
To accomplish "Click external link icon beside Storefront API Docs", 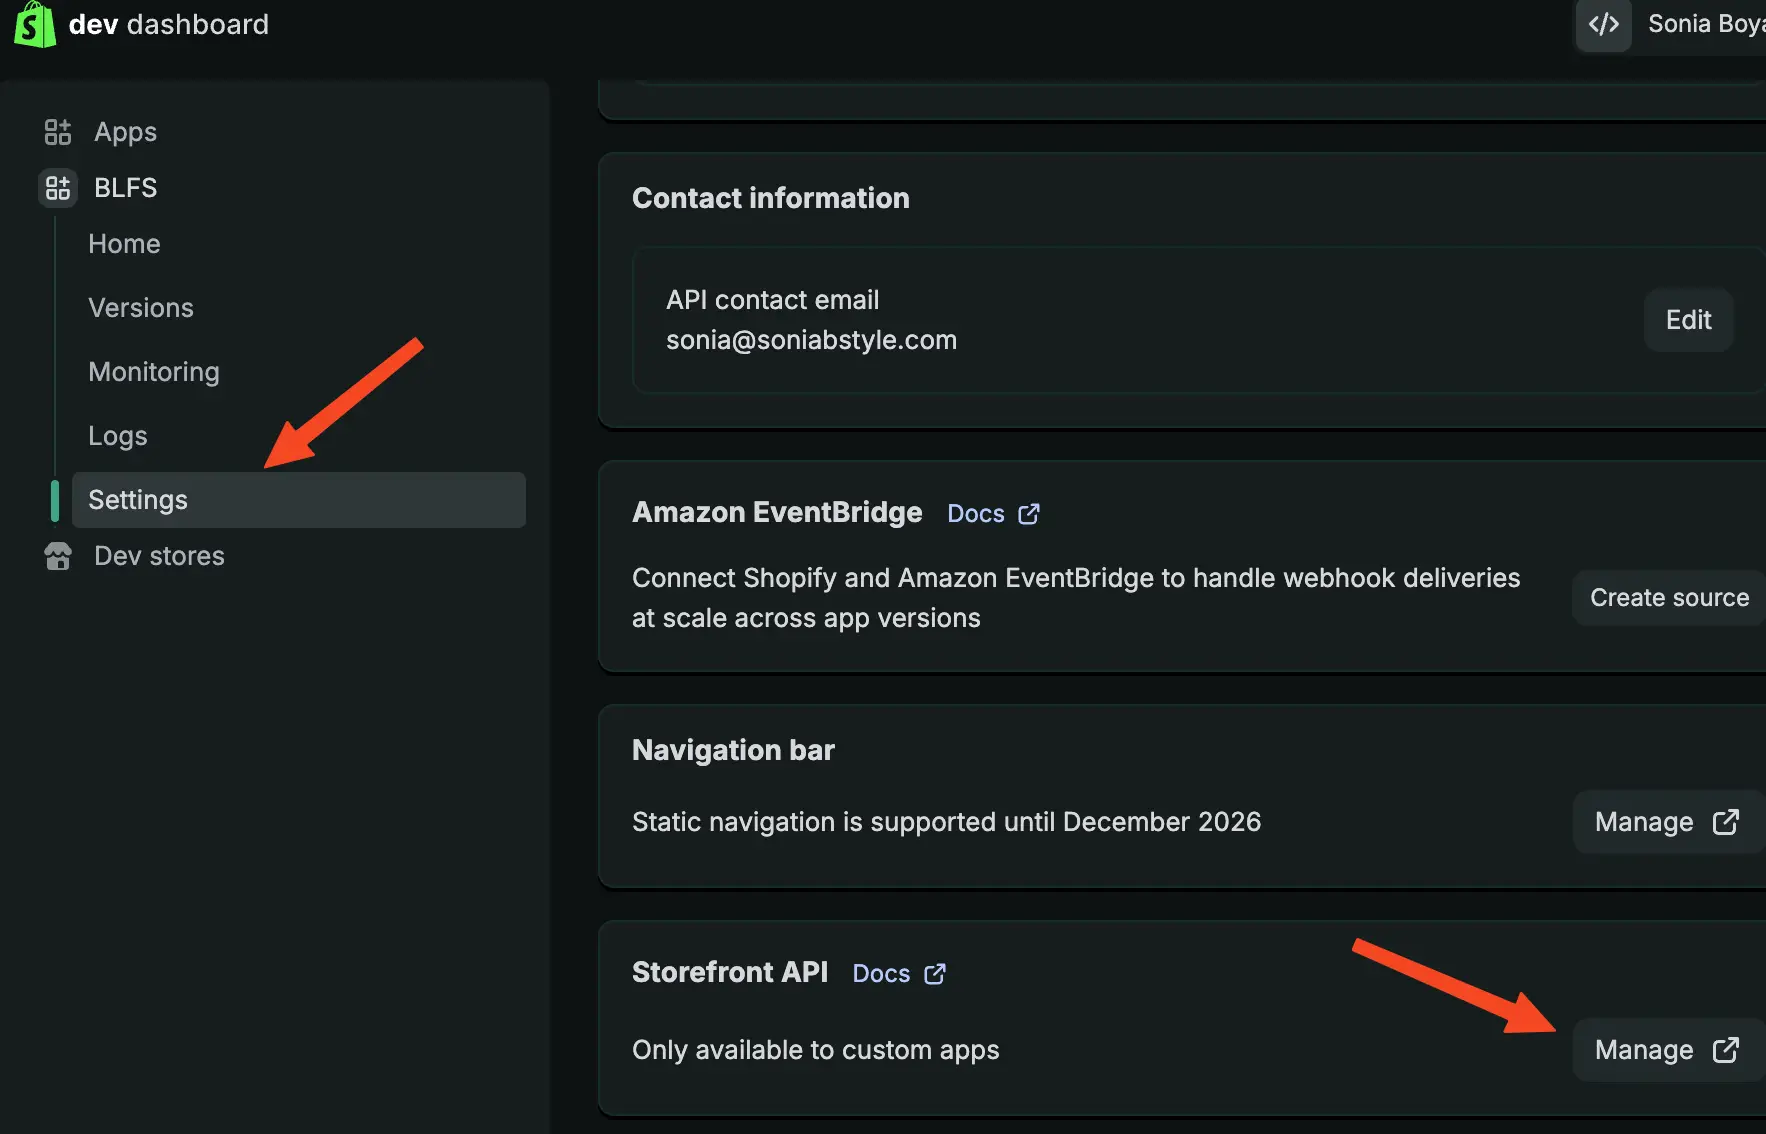I will [935, 974].
